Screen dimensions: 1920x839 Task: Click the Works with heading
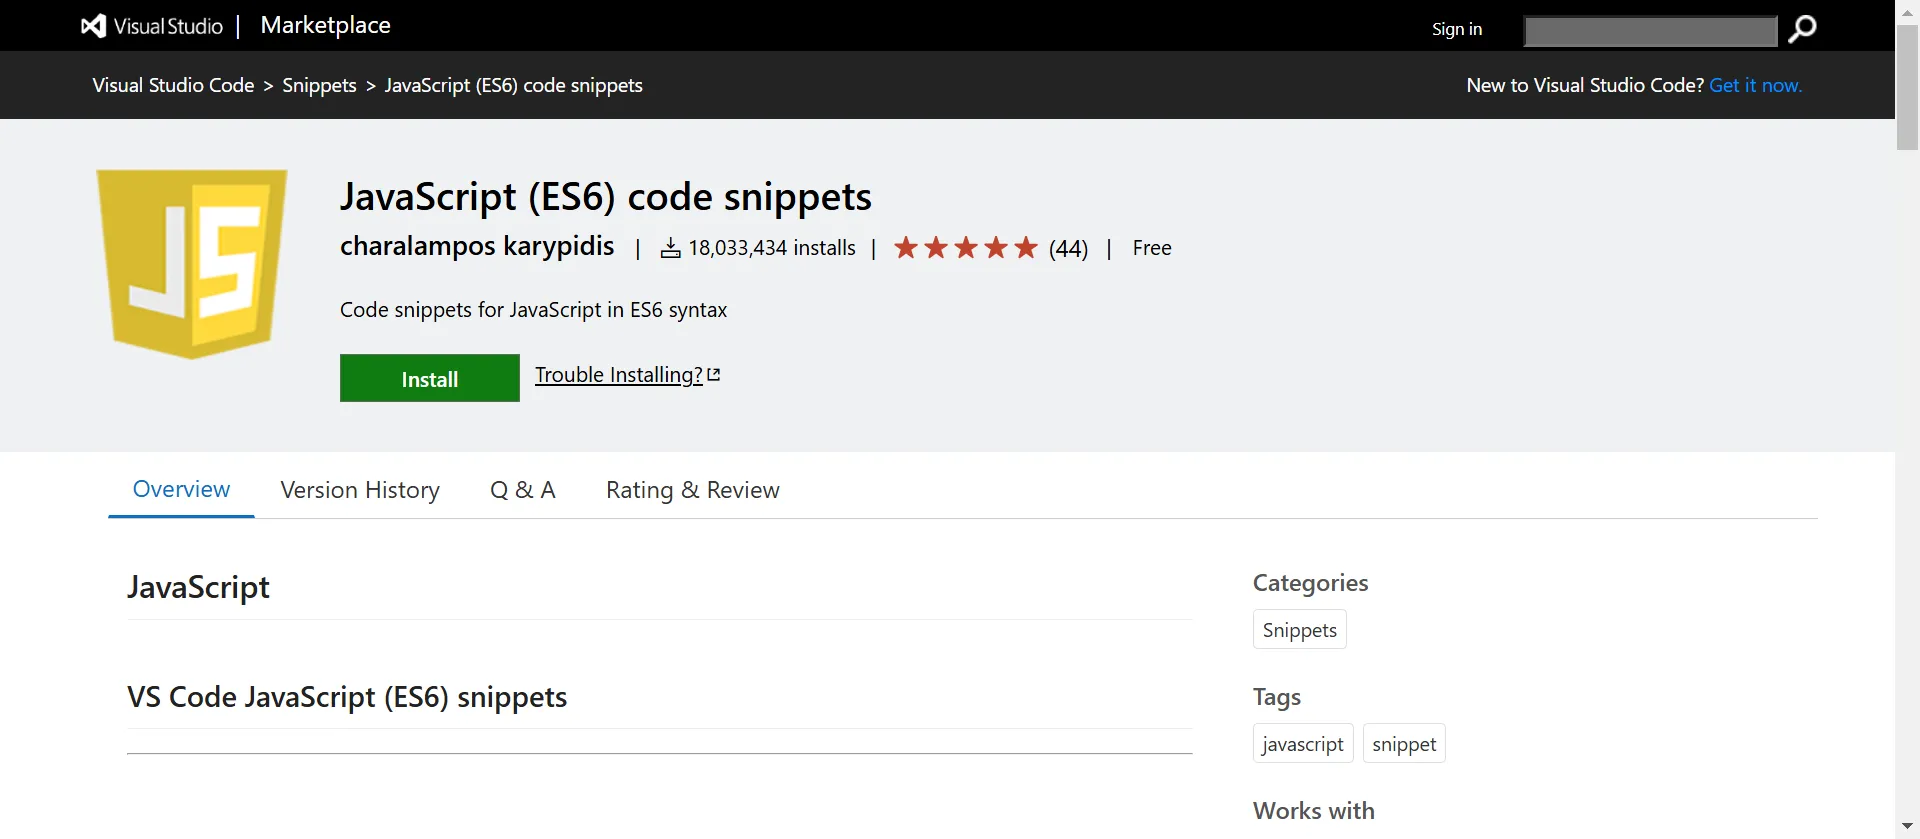pyautogui.click(x=1314, y=811)
